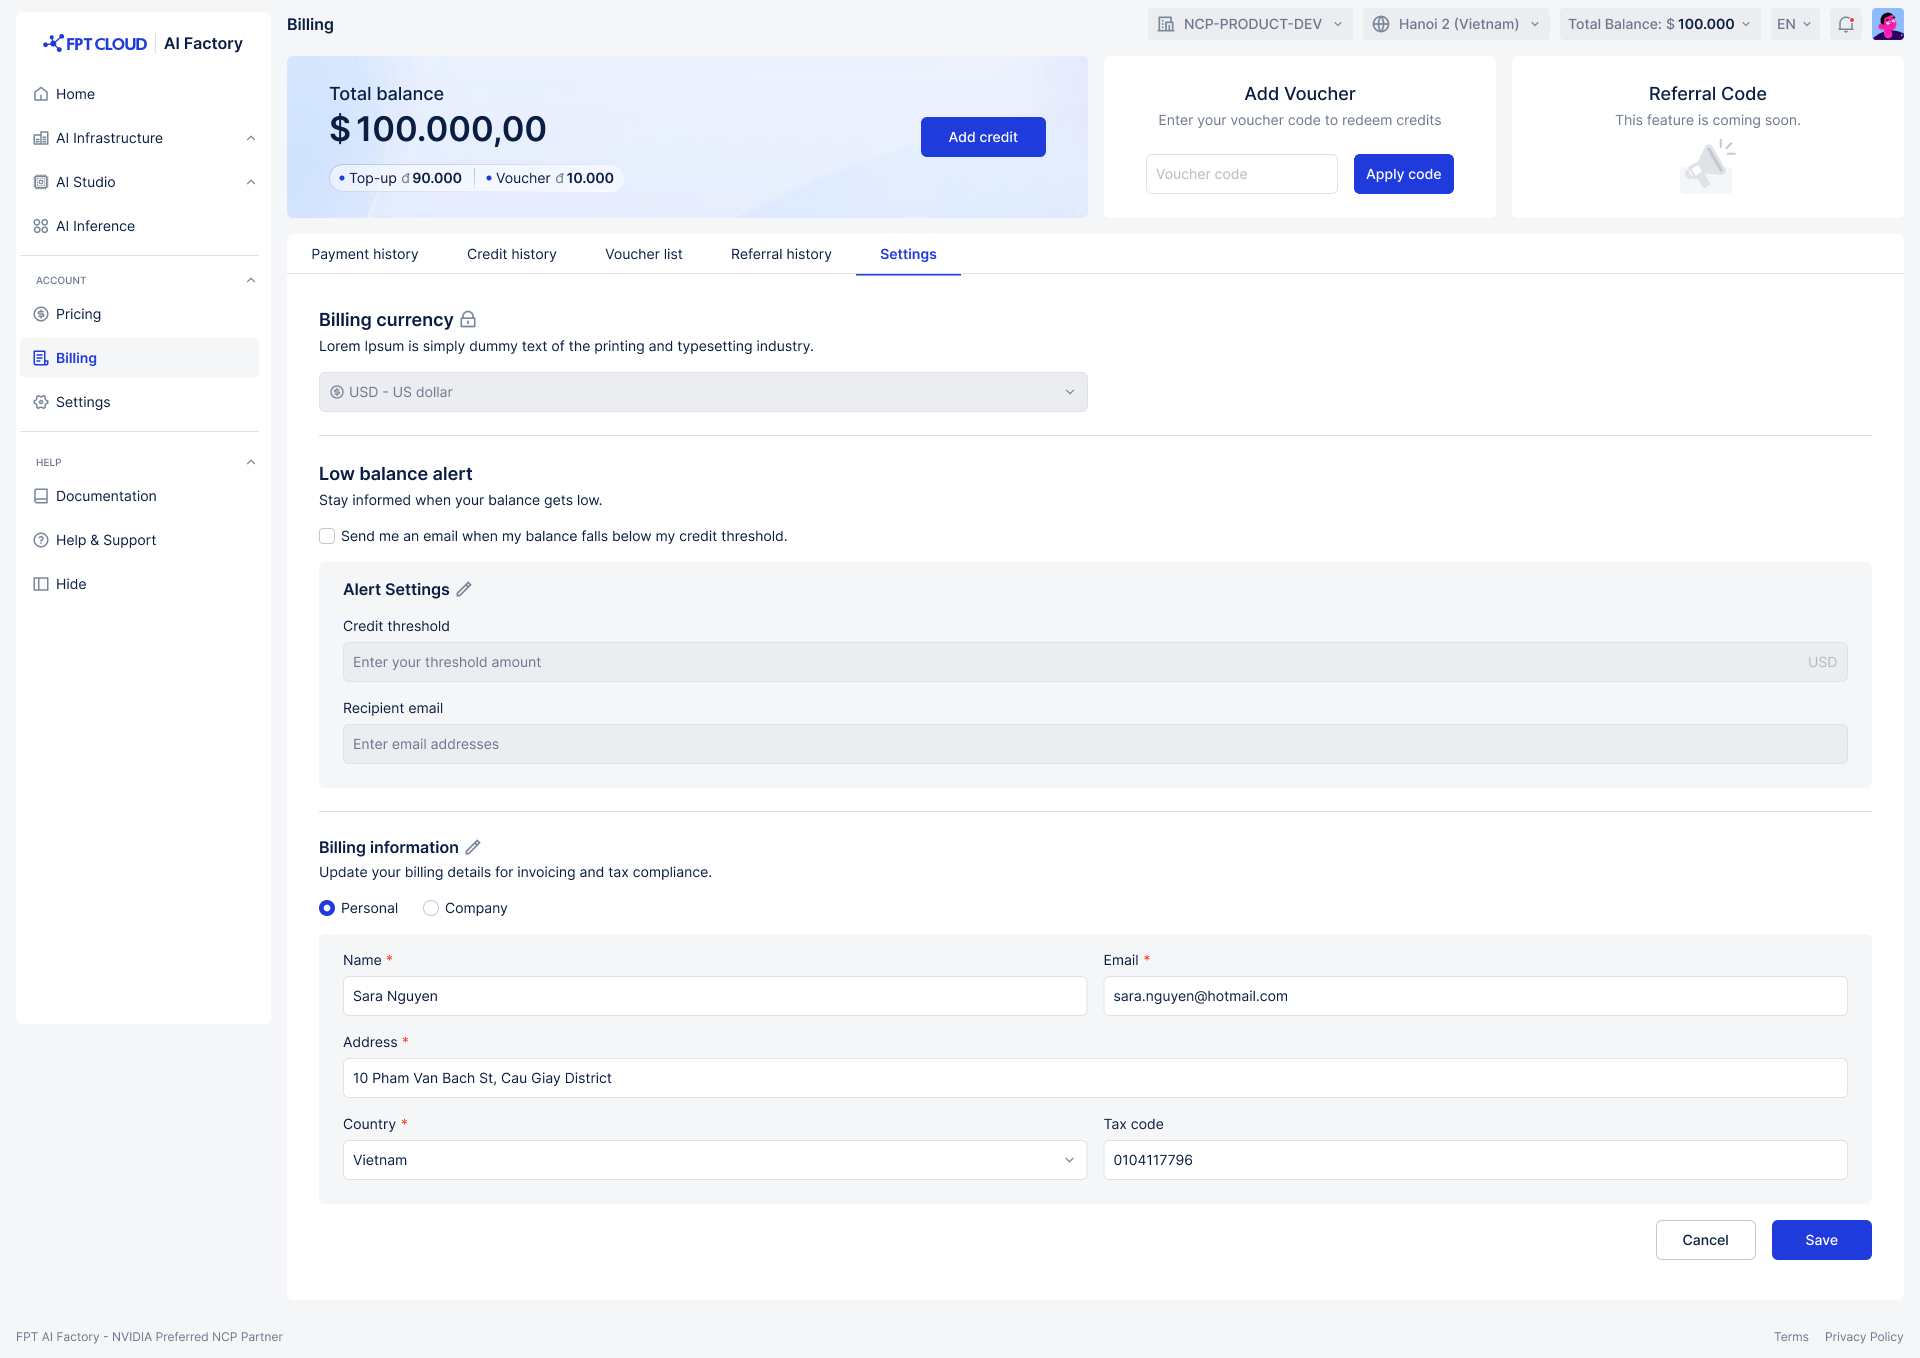Click the notification bell icon
Image resolution: width=1920 pixels, height=1358 pixels.
(1846, 24)
